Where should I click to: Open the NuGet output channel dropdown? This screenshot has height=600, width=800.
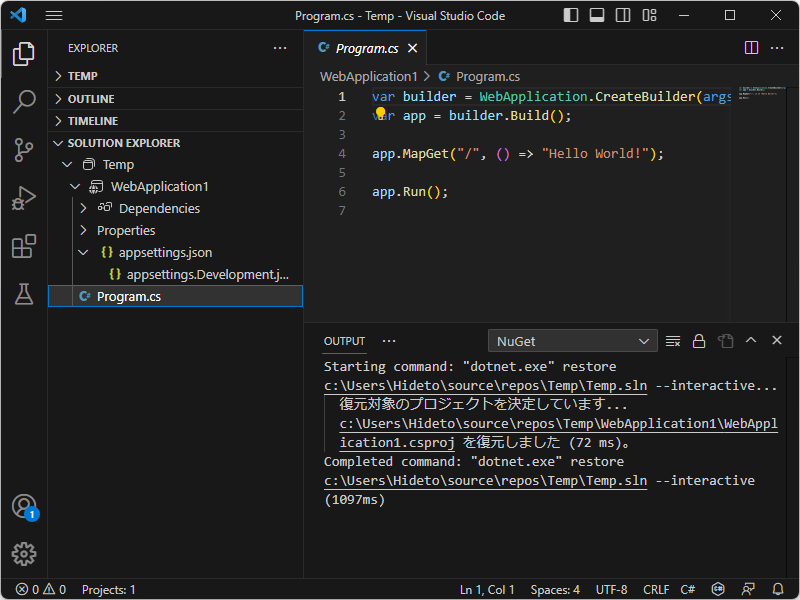click(x=572, y=341)
